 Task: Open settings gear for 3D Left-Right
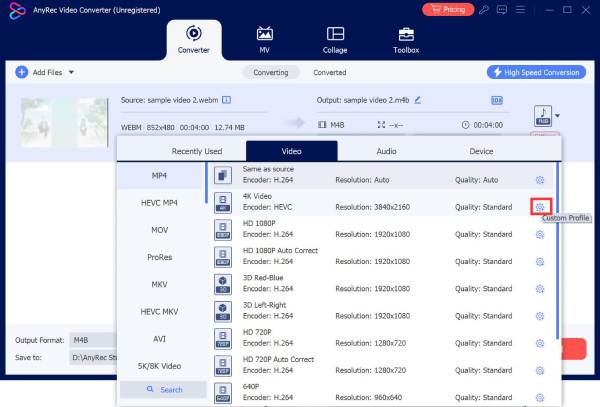point(540,316)
